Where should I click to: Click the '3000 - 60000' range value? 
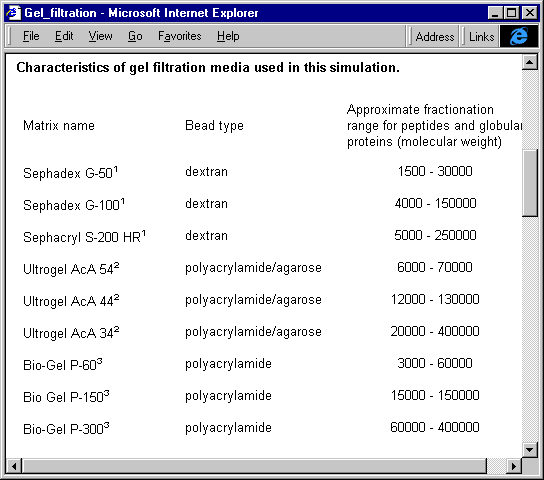[435, 363]
